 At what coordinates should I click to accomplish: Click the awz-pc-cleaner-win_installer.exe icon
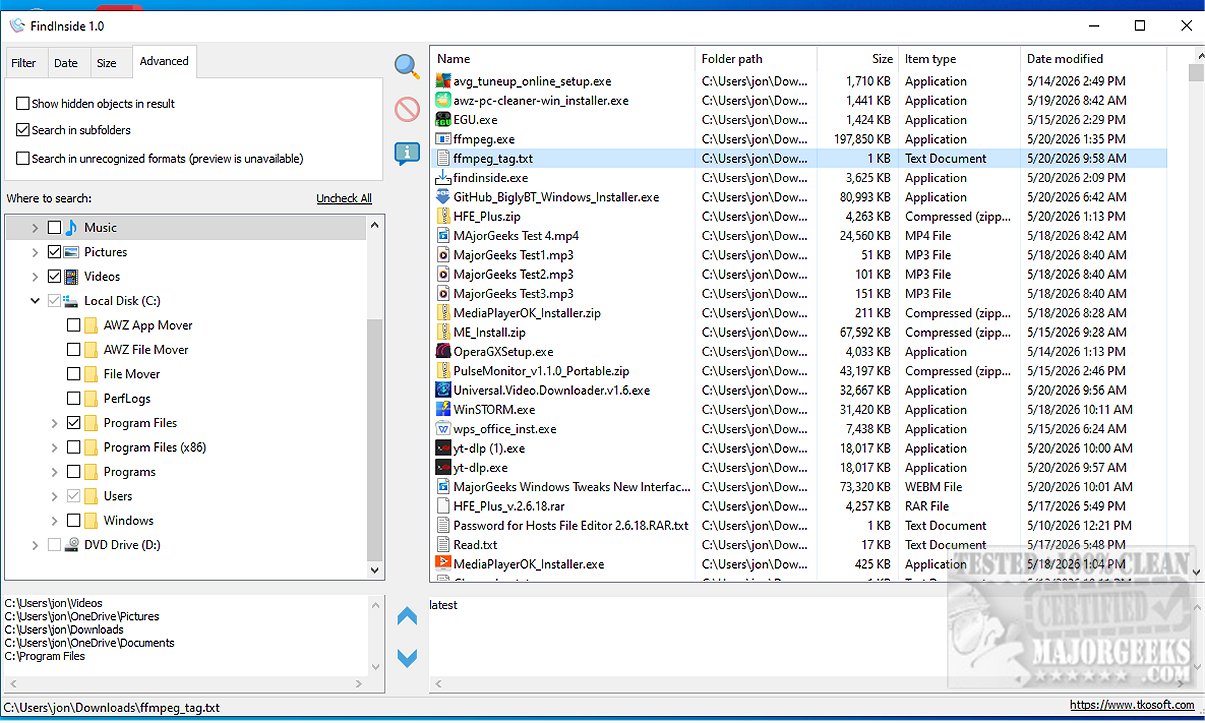click(x=444, y=100)
